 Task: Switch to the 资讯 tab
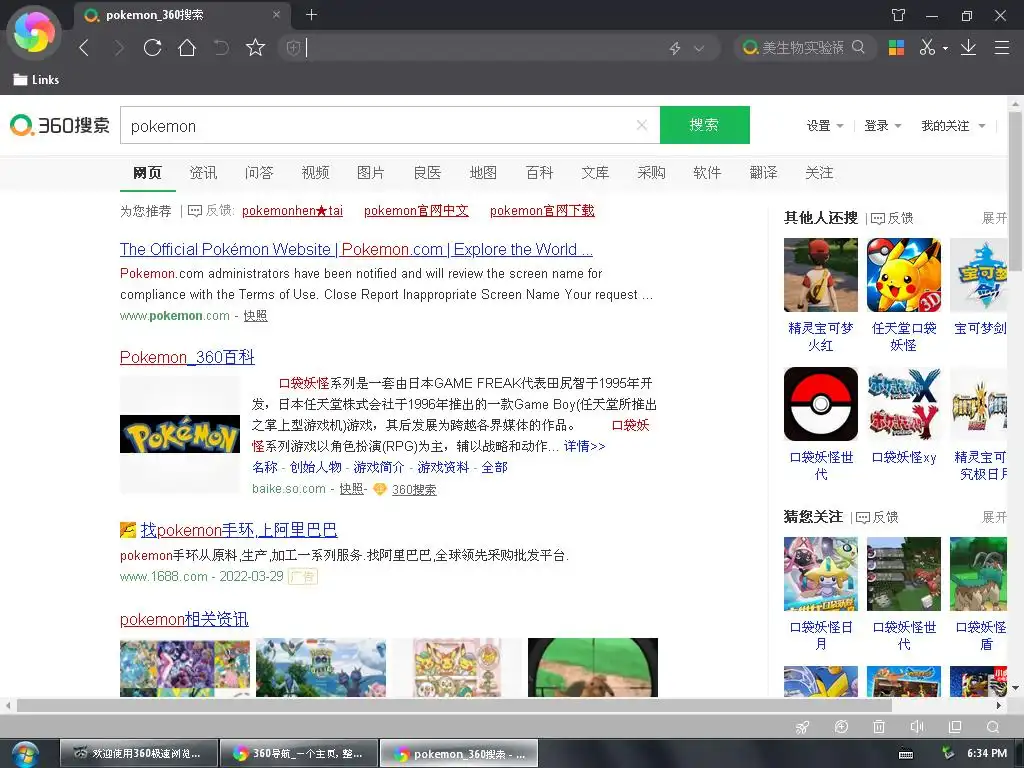tap(203, 172)
